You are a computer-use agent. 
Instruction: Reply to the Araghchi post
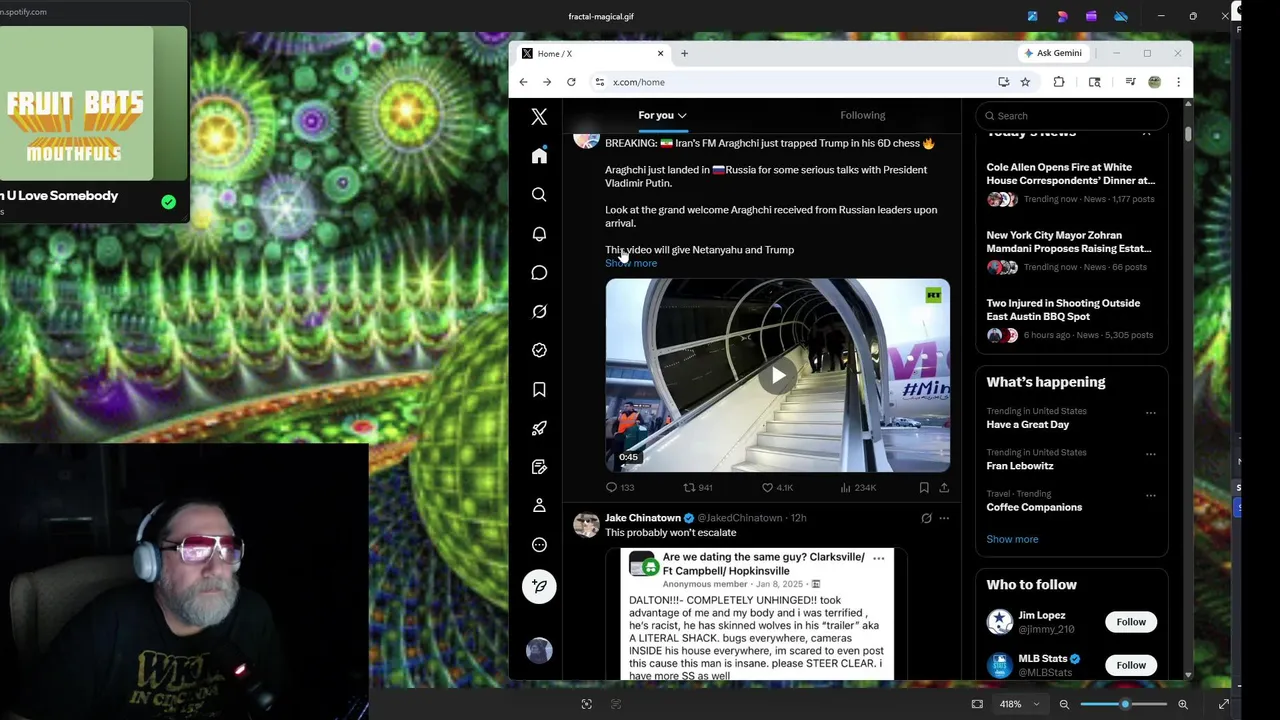pyautogui.click(x=611, y=488)
